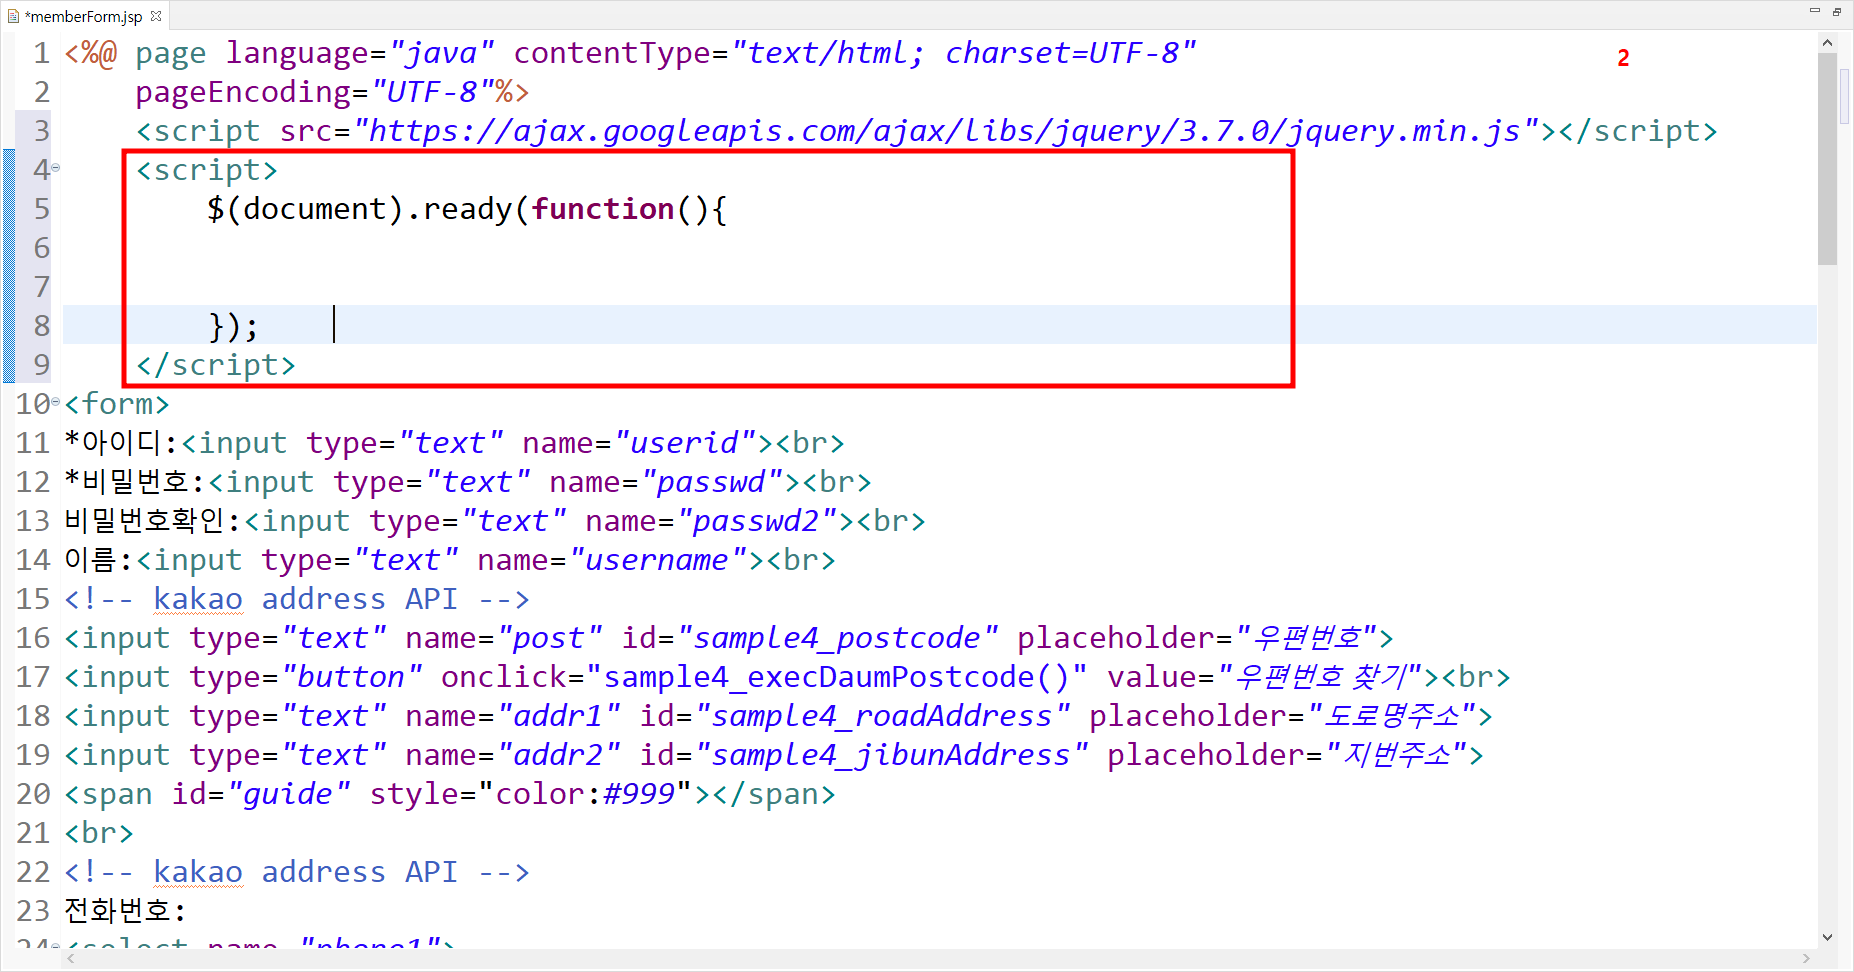The height and width of the screenshot is (972, 1854).
Task: Click the "addr1" name value
Action: click(559, 716)
